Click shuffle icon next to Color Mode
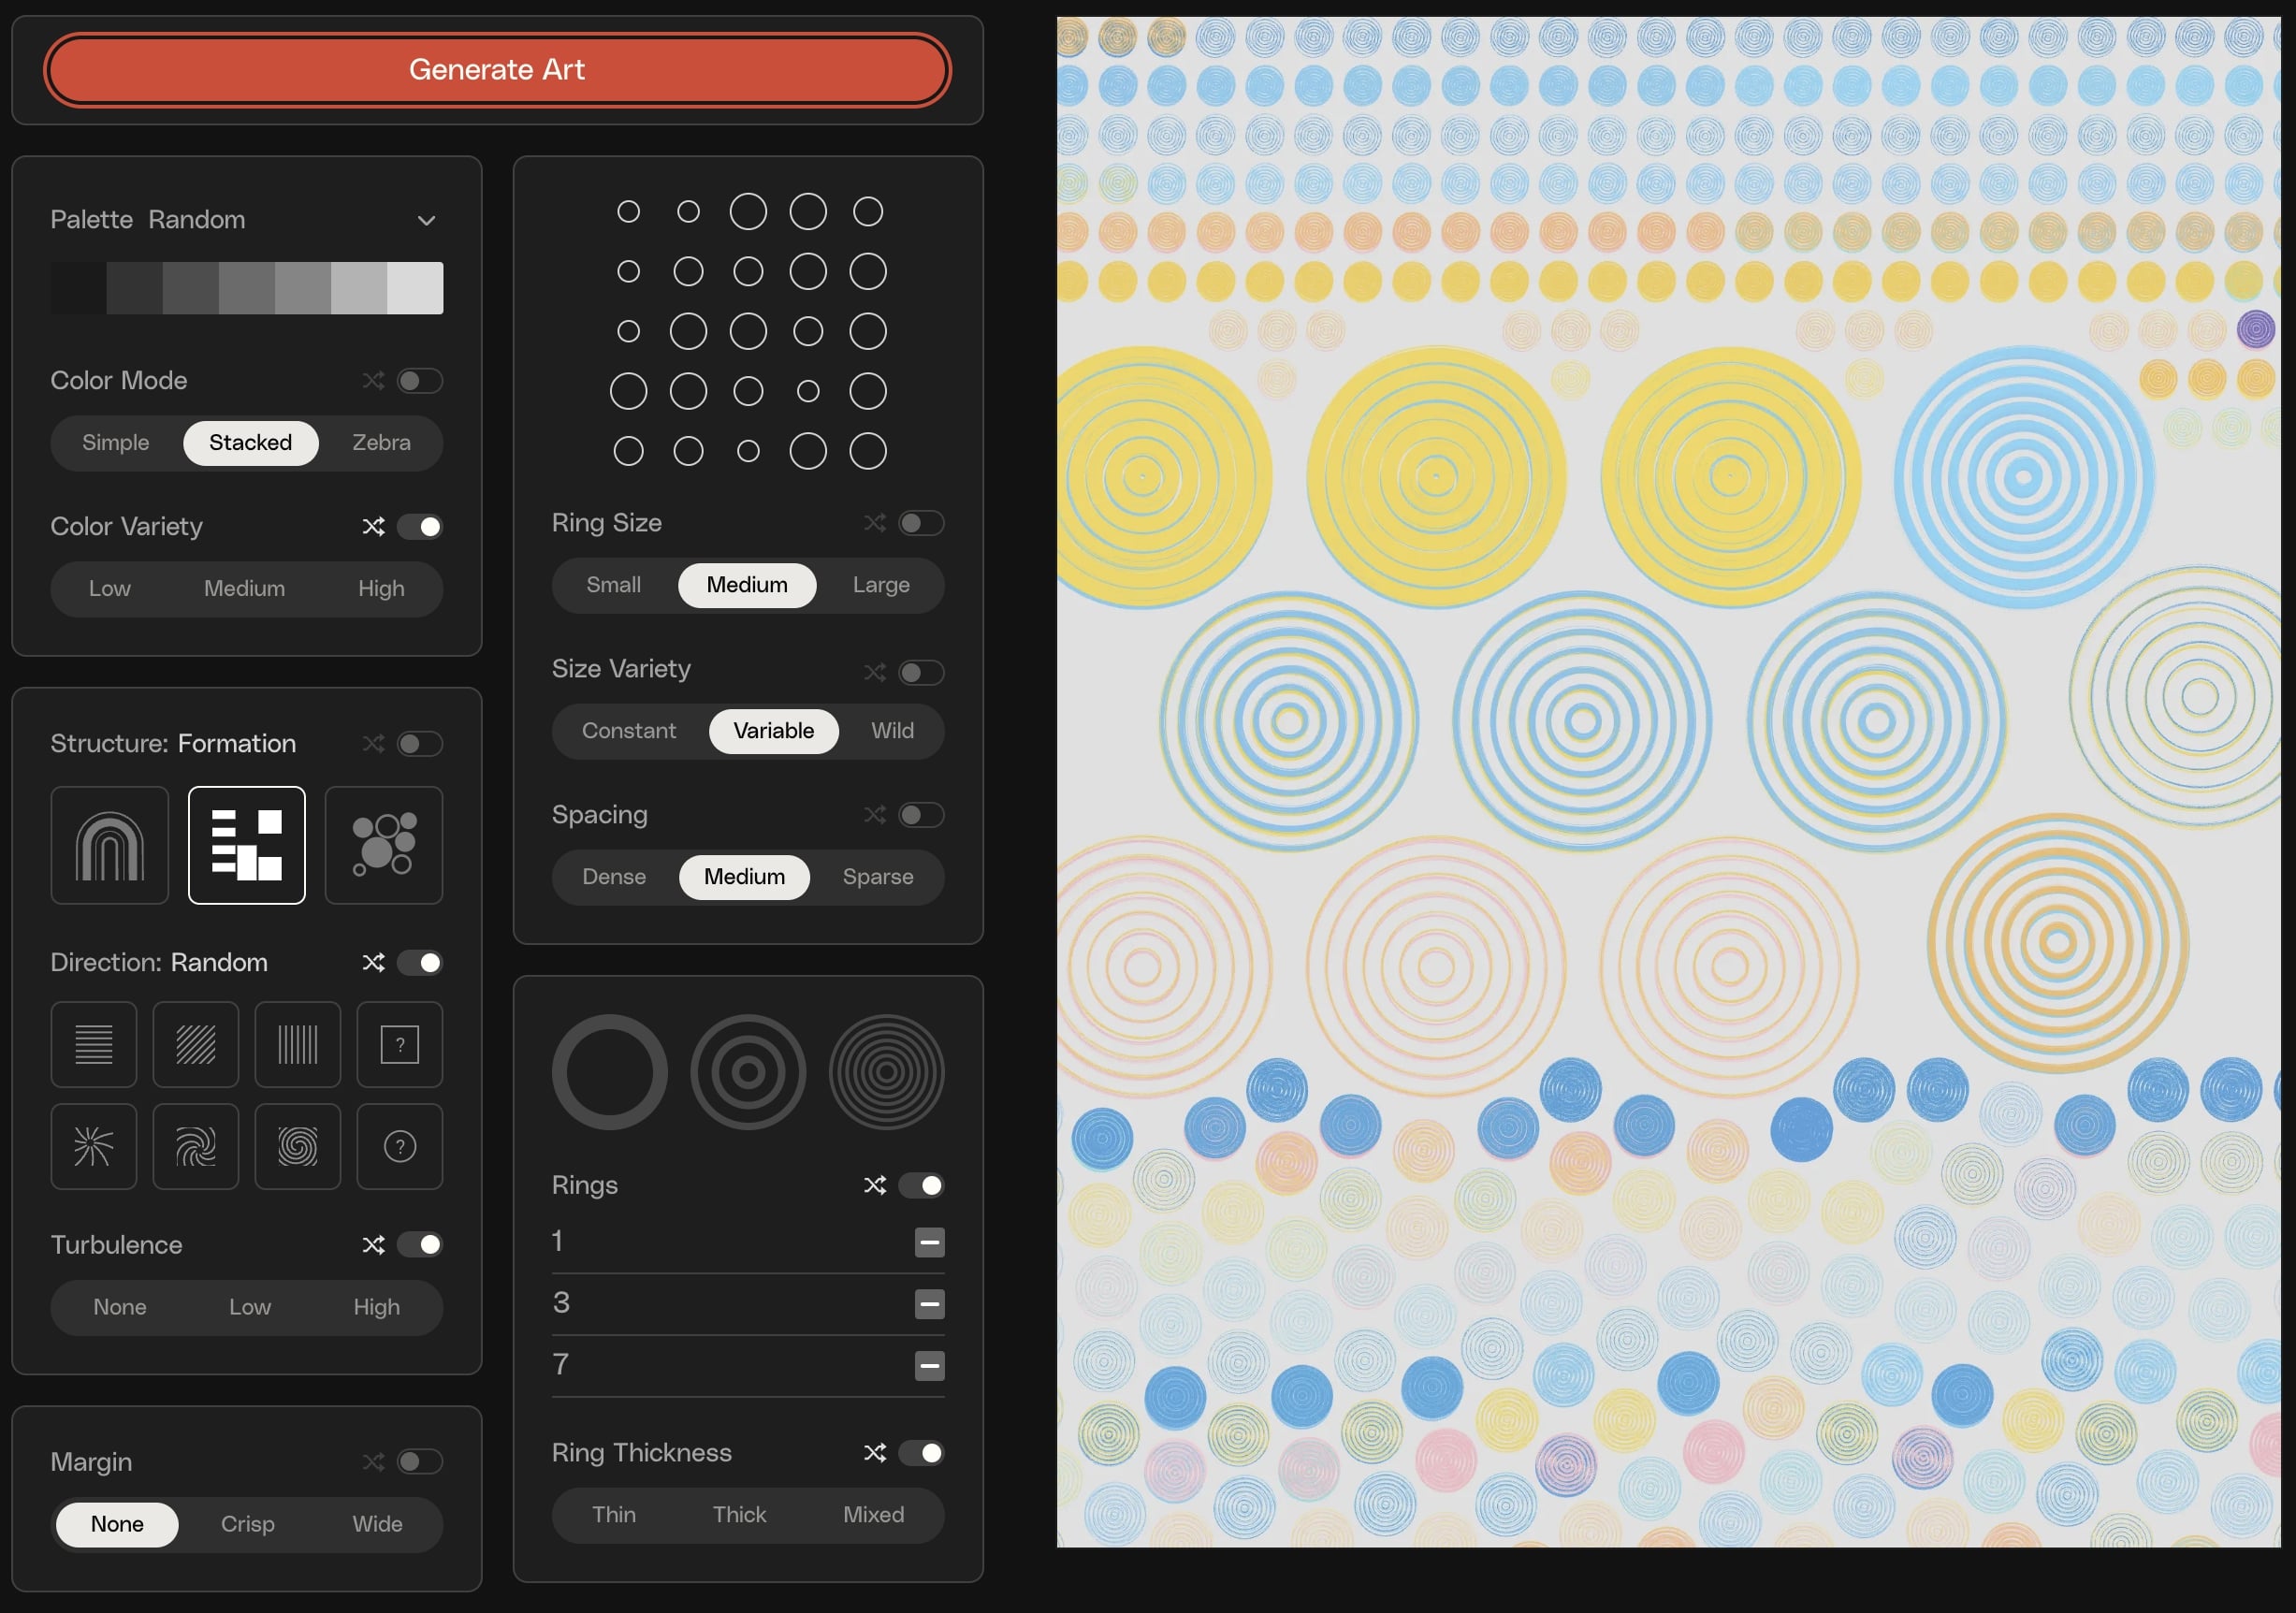Viewport: 2296px width, 1613px height. click(373, 380)
